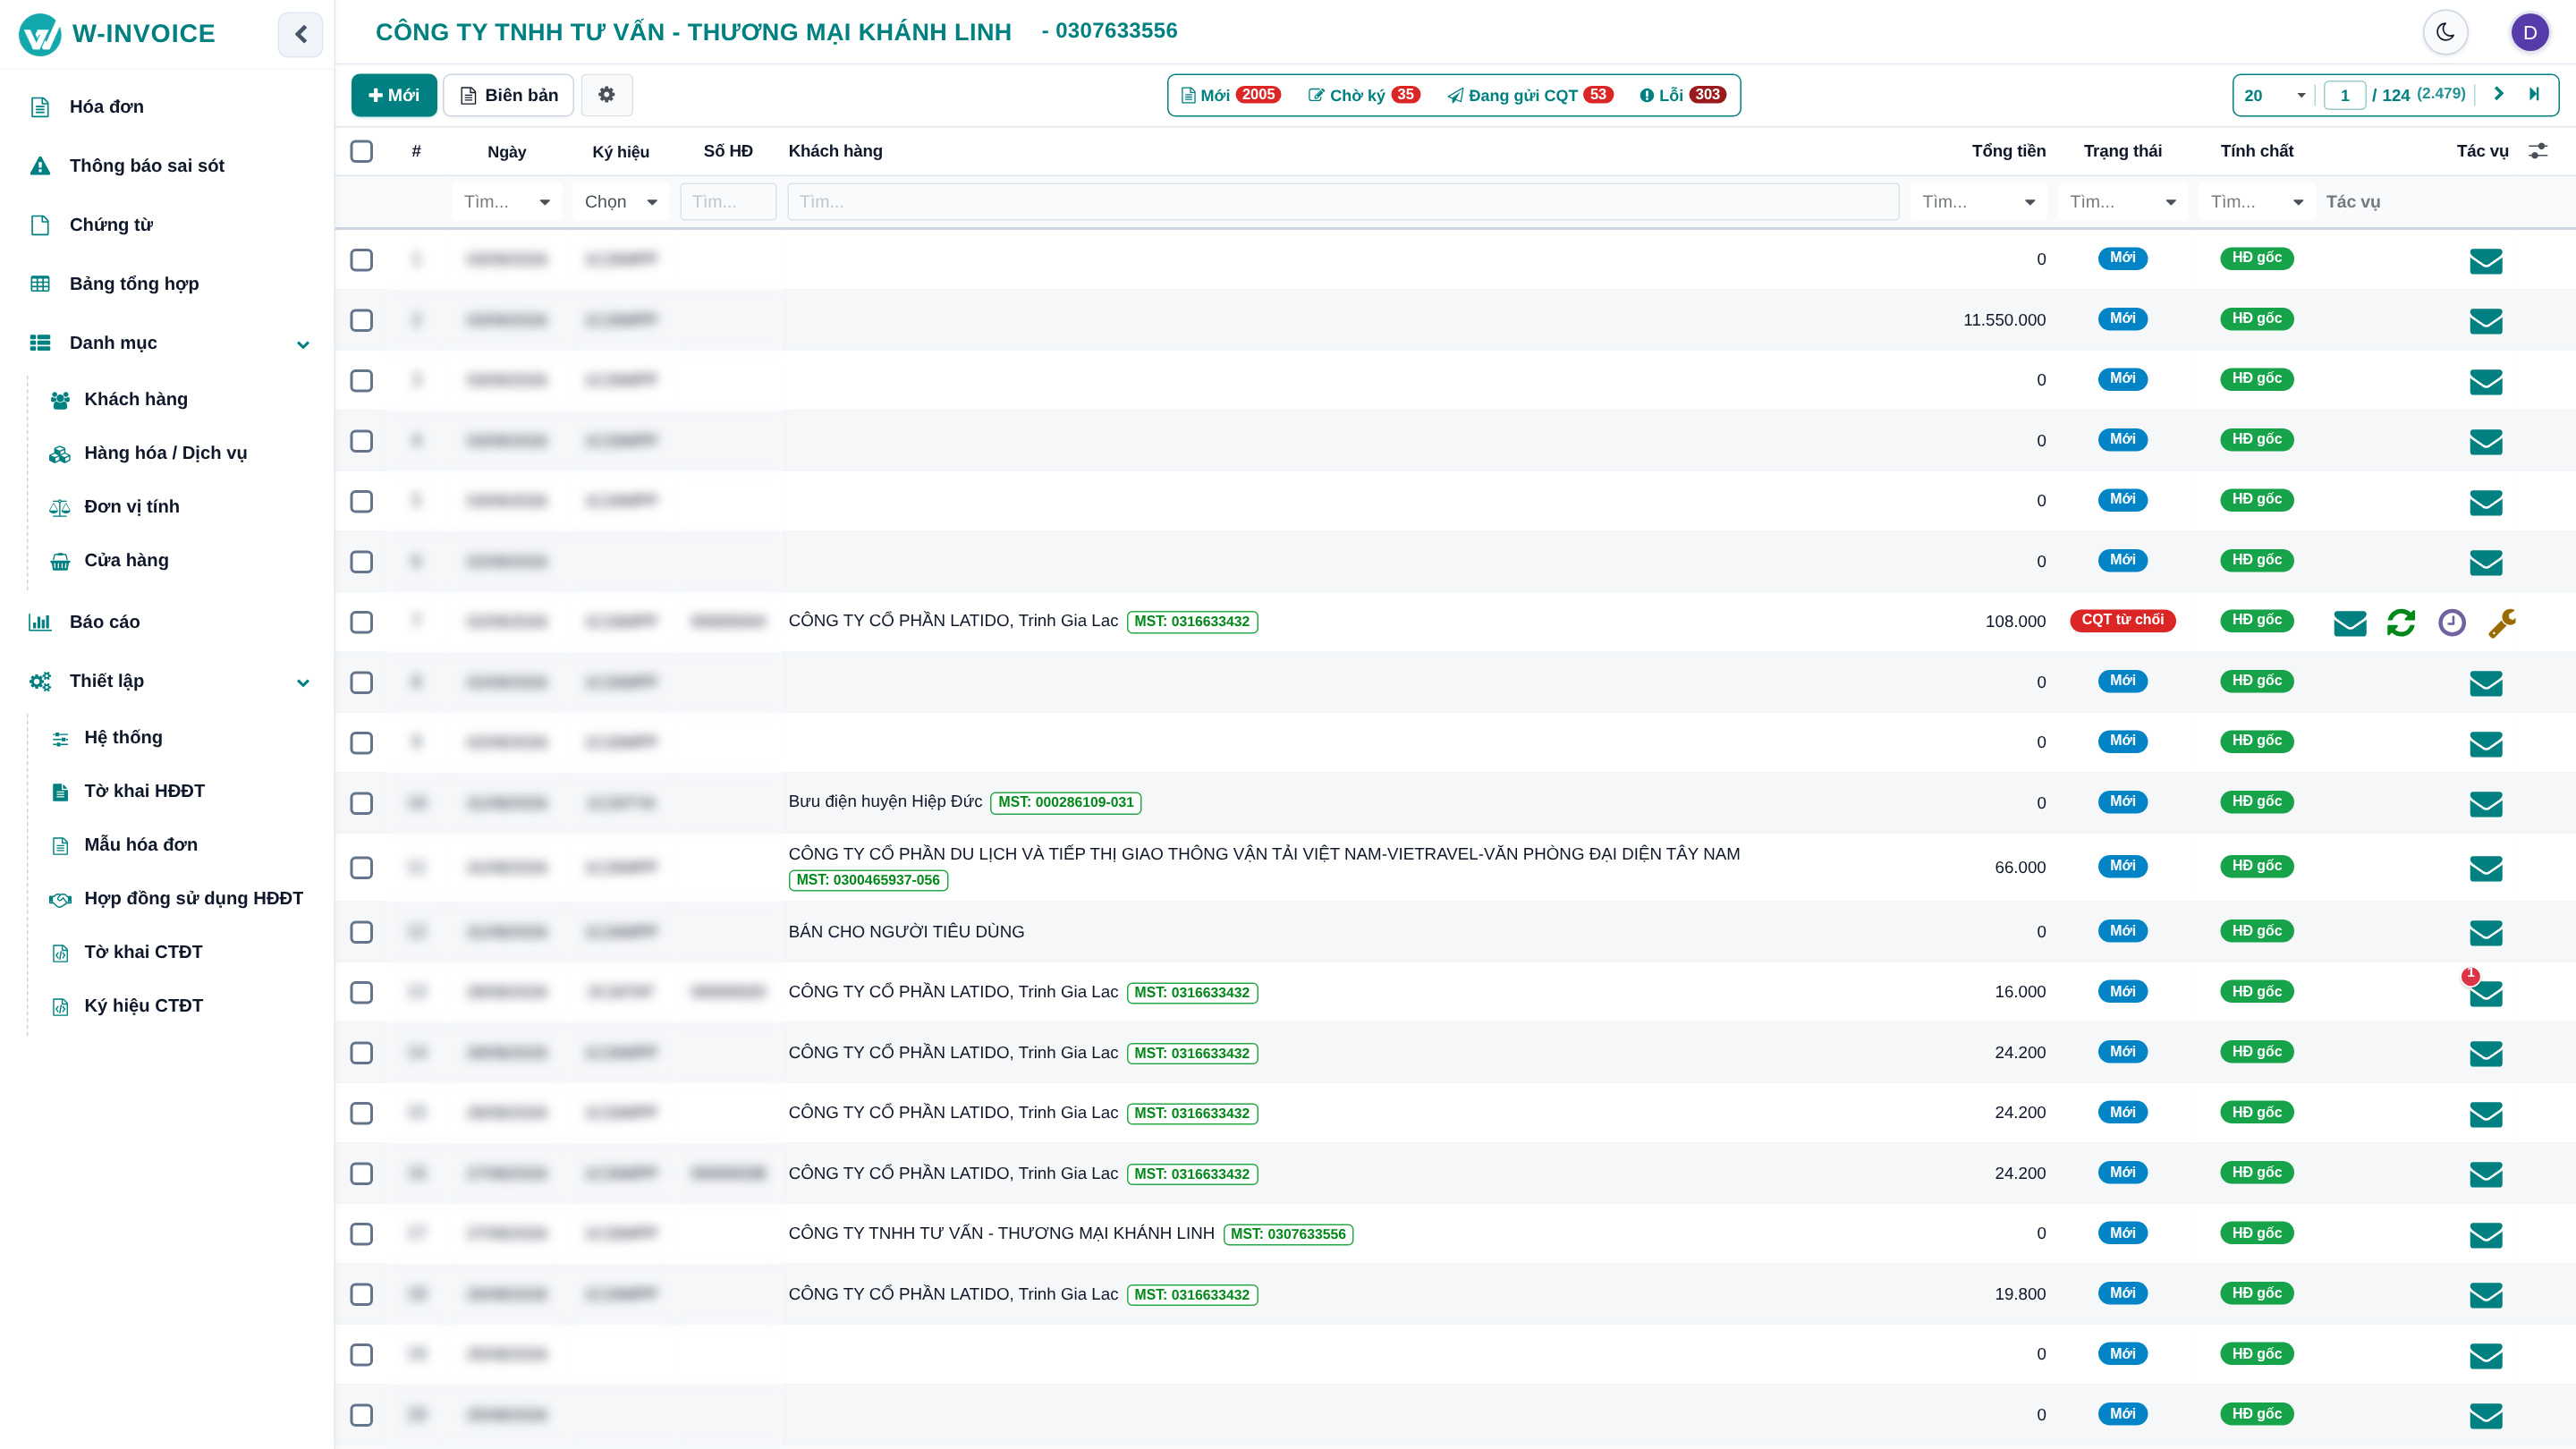Click the current page number field

click(x=2344, y=95)
